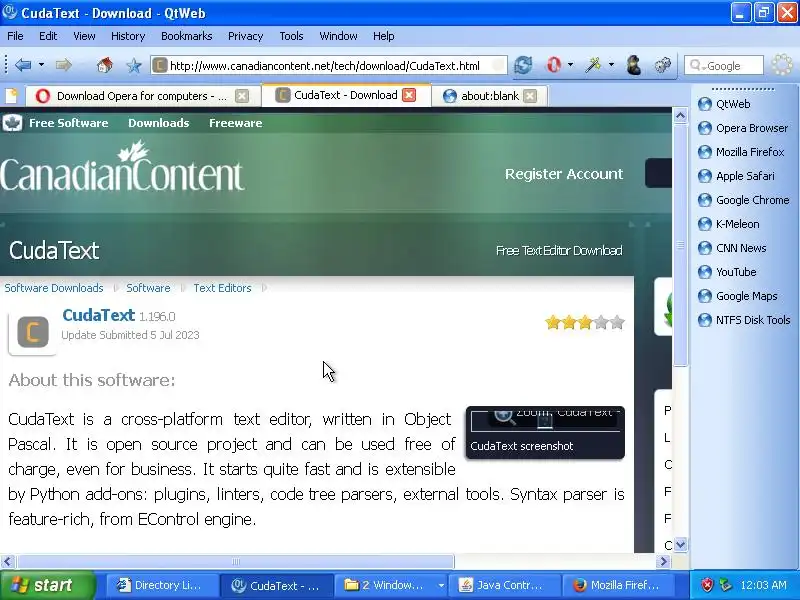
Task: Open the K-Meleon bookmark
Action: pyautogui.click(x=728, y=224)
